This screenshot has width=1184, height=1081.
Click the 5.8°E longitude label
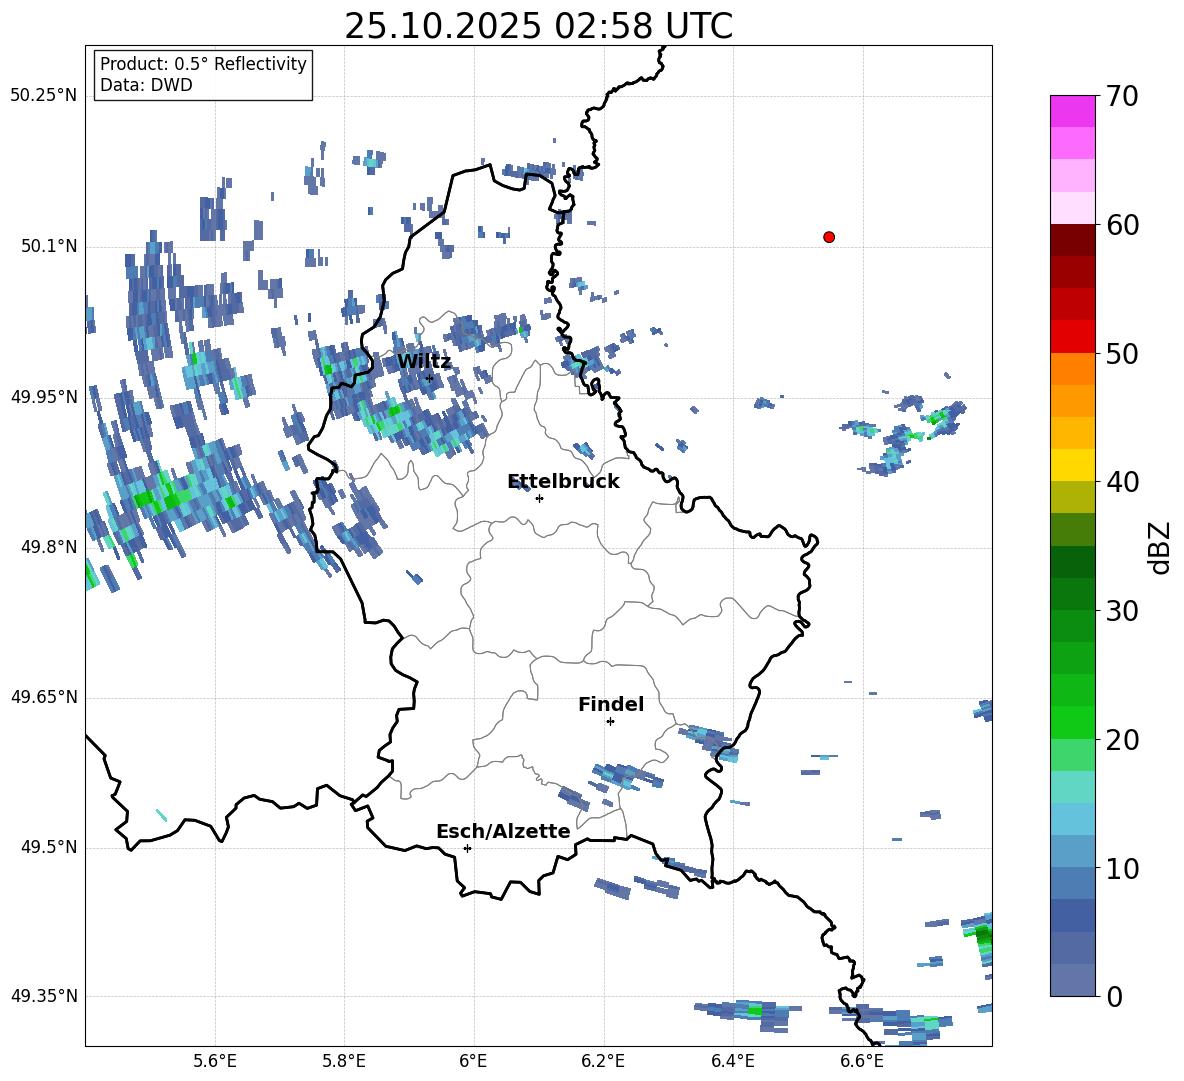[344, 1061]
